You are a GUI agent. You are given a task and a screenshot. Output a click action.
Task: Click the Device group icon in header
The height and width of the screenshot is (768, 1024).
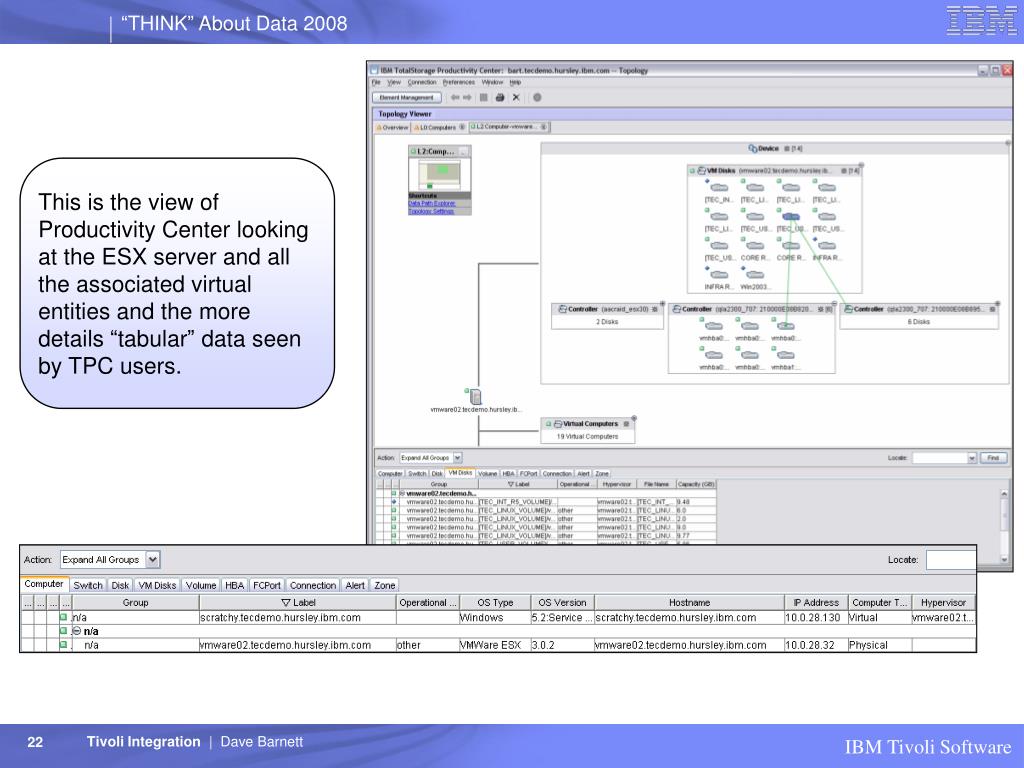(x=752, y=148)
